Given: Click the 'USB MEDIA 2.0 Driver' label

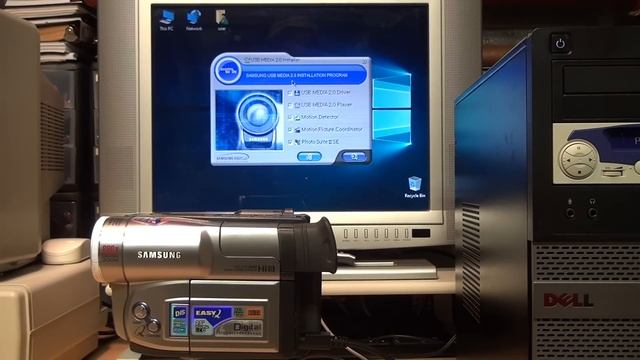Looking at the screenshot, I should (326, 93).
